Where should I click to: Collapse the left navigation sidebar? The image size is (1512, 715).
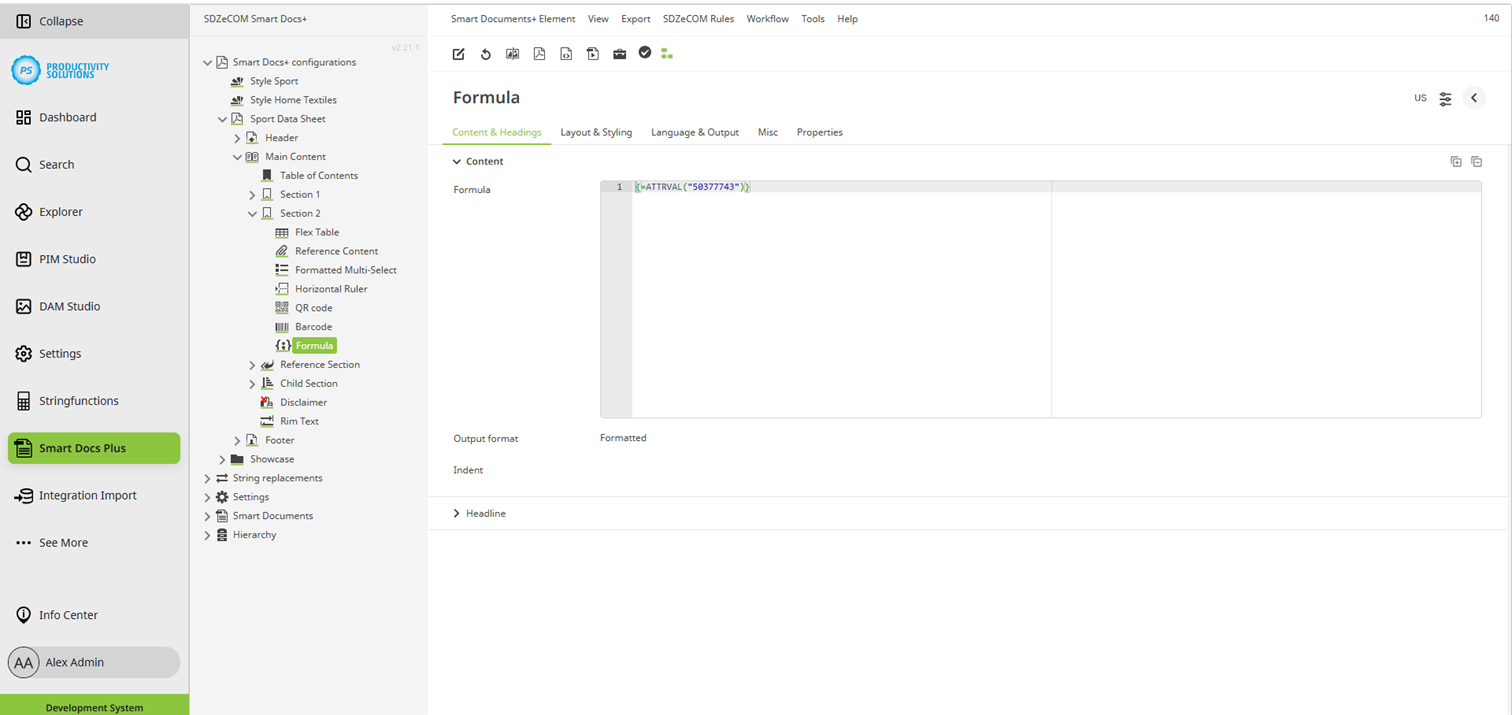[x=94, y=21]
